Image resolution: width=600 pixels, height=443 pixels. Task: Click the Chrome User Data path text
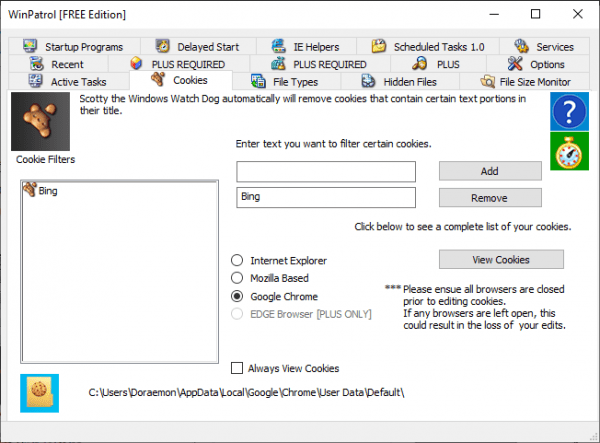click(x=246, y=393)
